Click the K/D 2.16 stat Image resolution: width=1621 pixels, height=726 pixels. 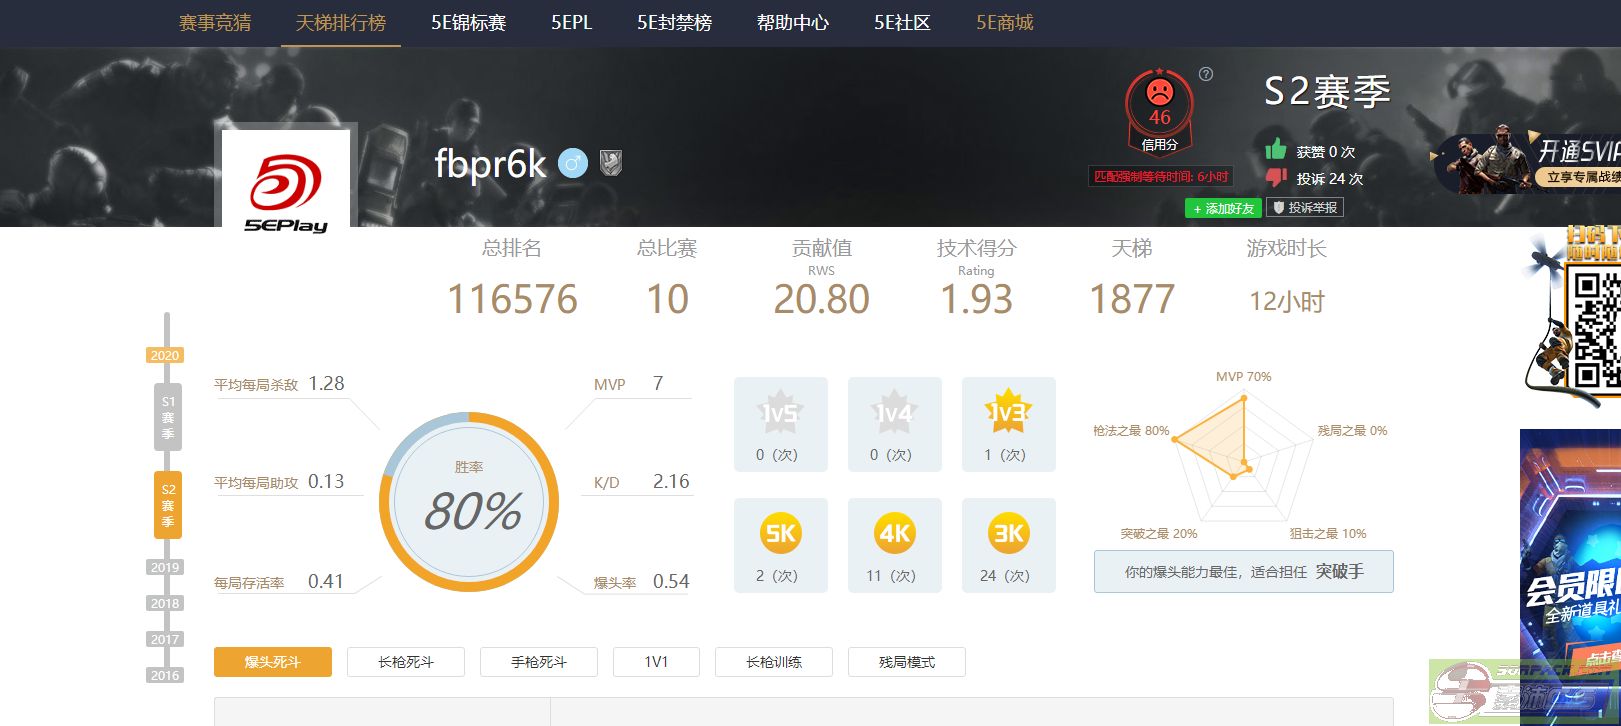[x=641, y=482]
